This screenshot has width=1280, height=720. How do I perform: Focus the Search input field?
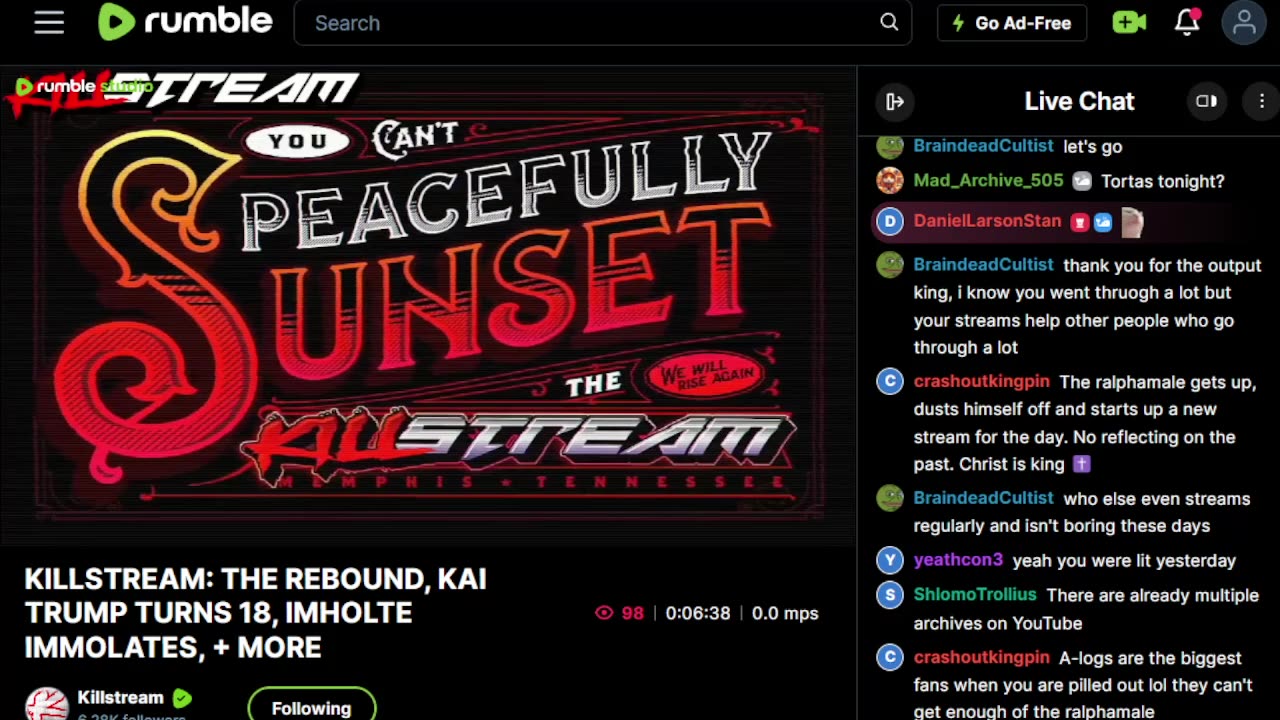(x=590, y=23)
